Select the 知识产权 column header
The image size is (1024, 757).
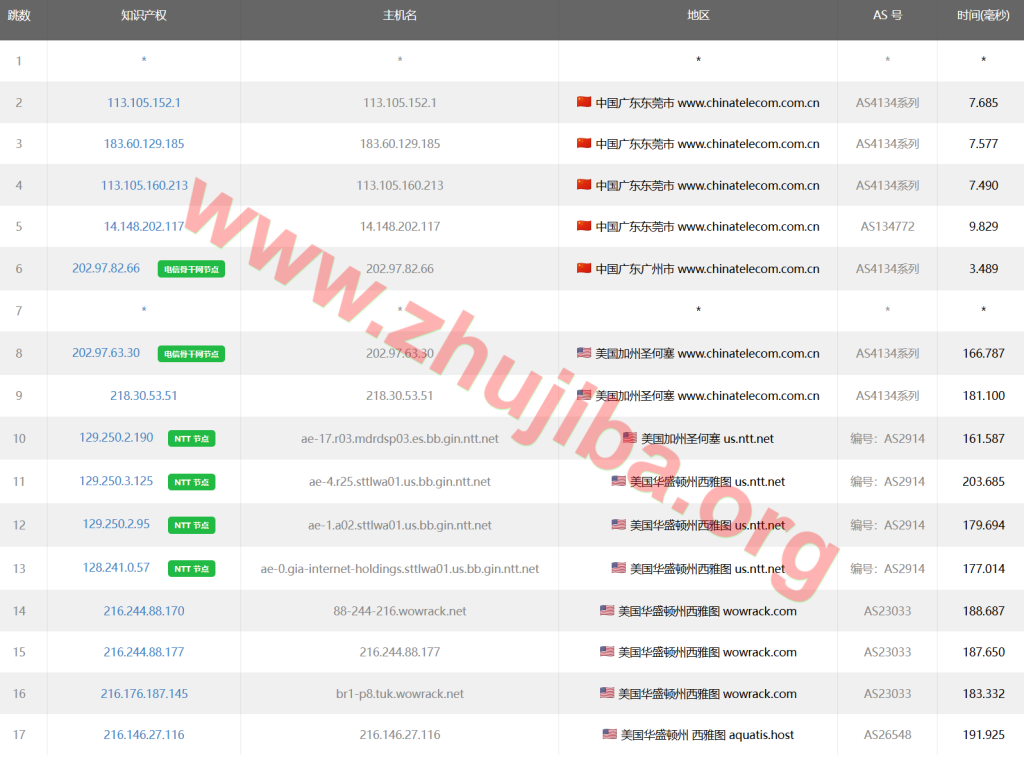[143, 17]
